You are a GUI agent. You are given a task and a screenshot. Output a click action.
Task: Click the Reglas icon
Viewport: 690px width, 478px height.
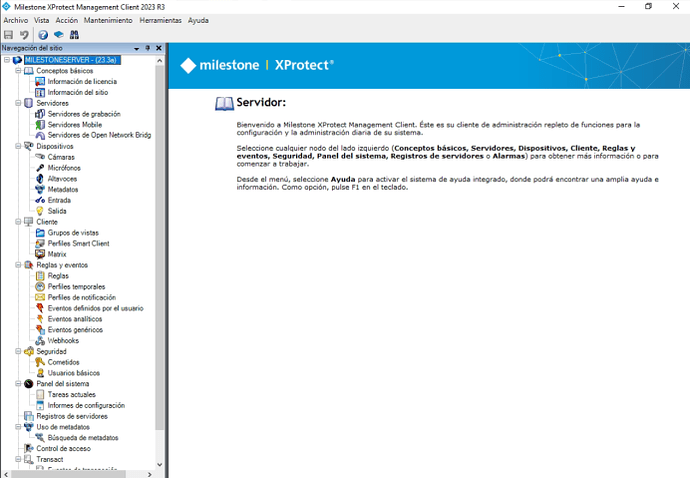(40, 276)
